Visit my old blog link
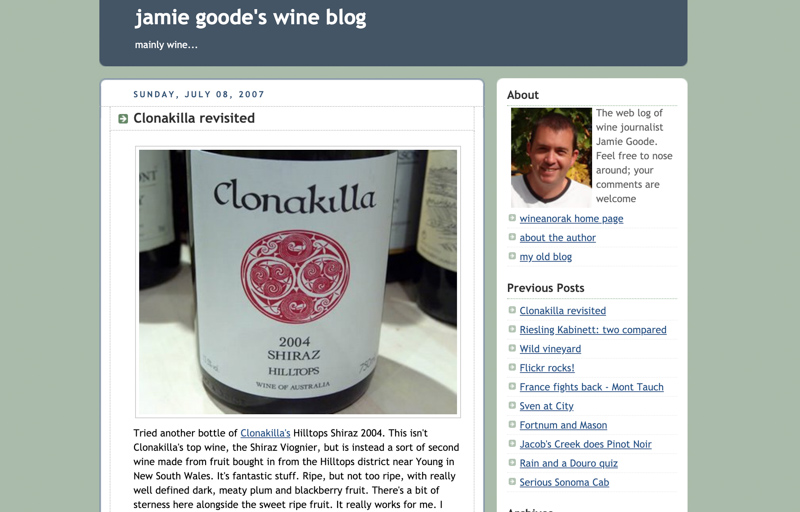 click(x=545, y=257)
